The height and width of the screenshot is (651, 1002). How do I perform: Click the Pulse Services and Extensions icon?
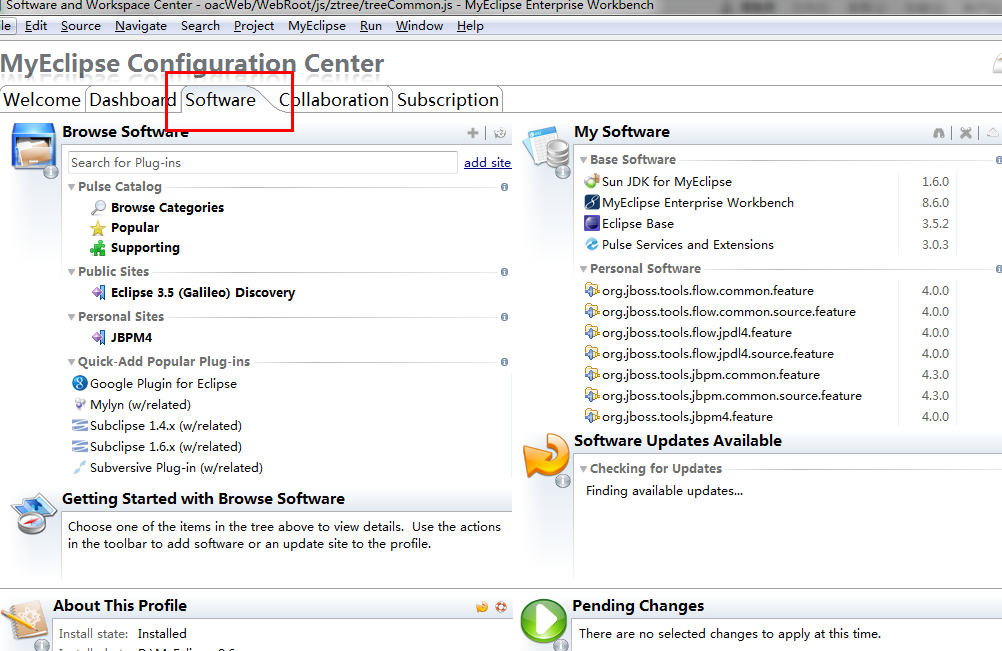[592, 245]
